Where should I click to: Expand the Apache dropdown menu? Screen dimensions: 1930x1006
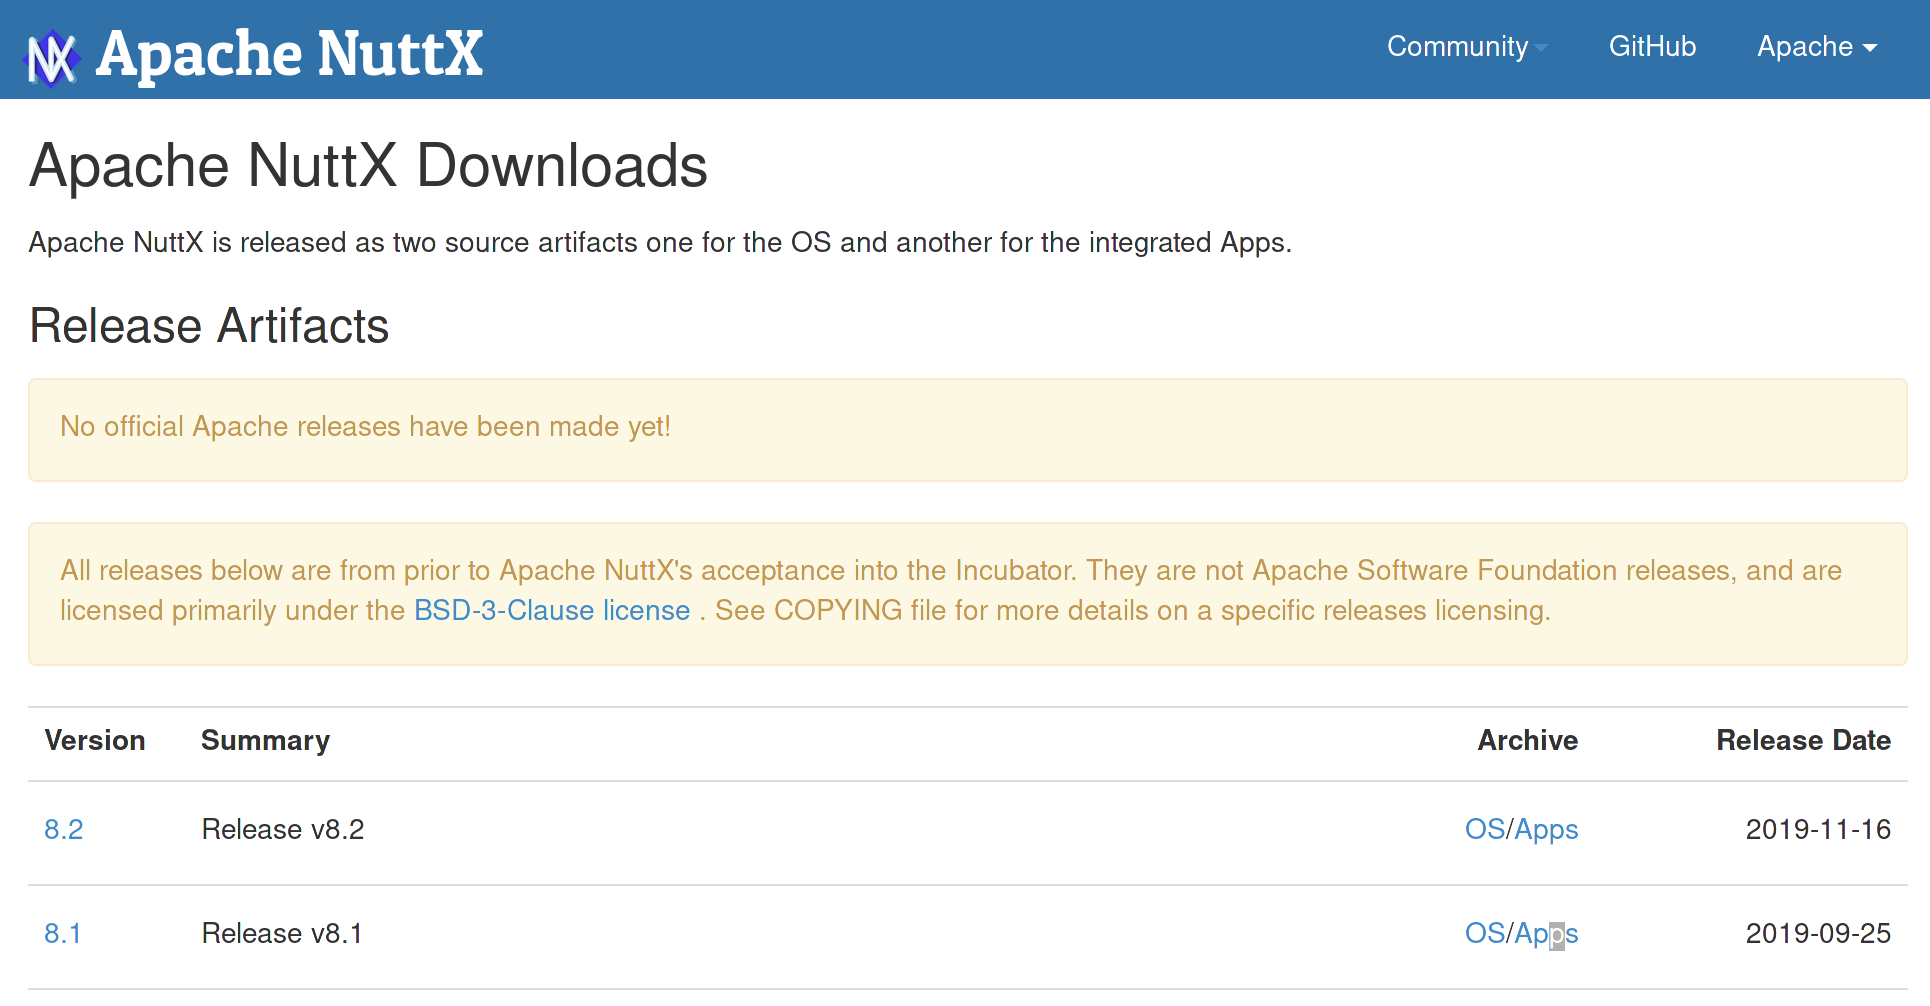coord(1817,46)
